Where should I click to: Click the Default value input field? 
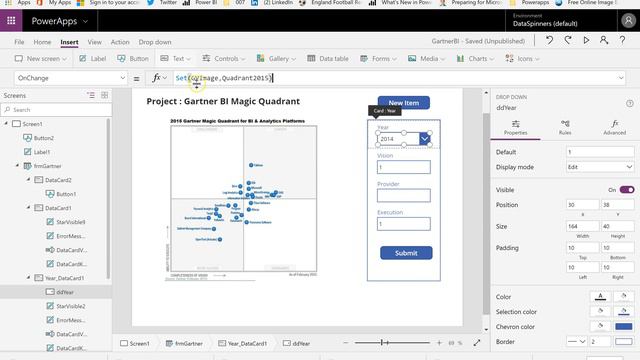[600, 152]
